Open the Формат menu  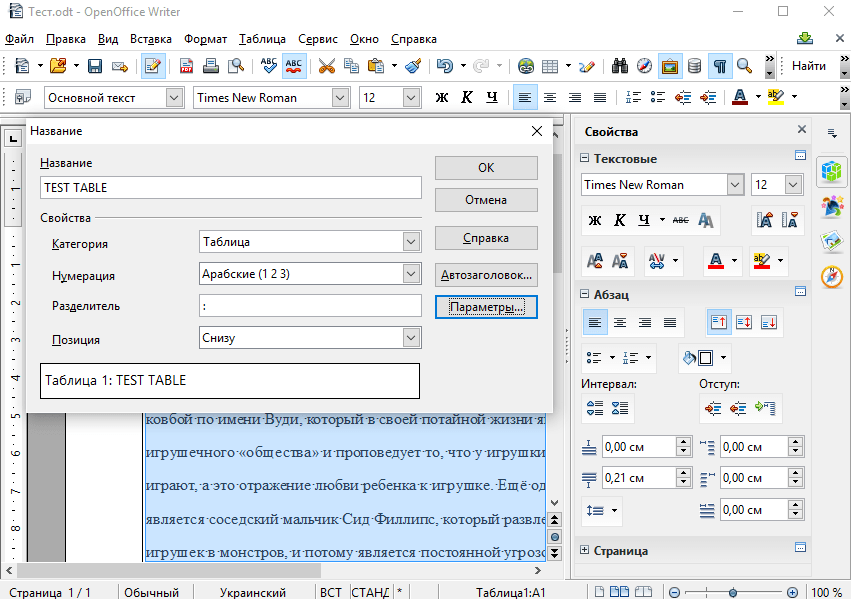tap(205, 39)
